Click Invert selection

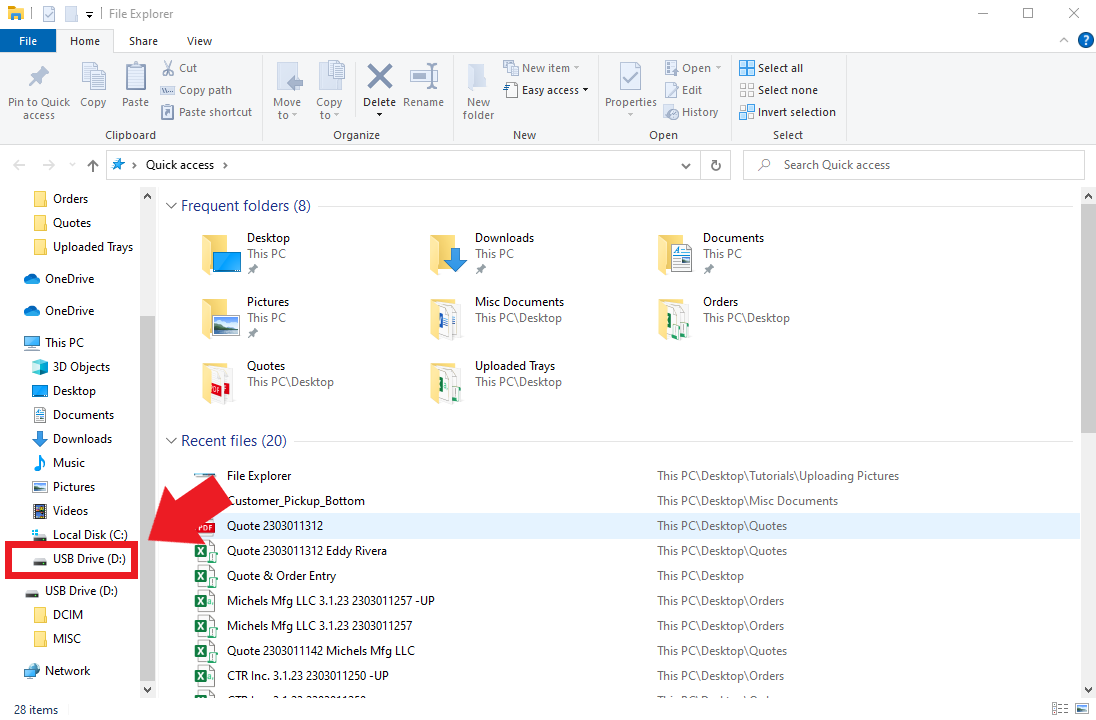pyautogui.click(x=788, y=112)
